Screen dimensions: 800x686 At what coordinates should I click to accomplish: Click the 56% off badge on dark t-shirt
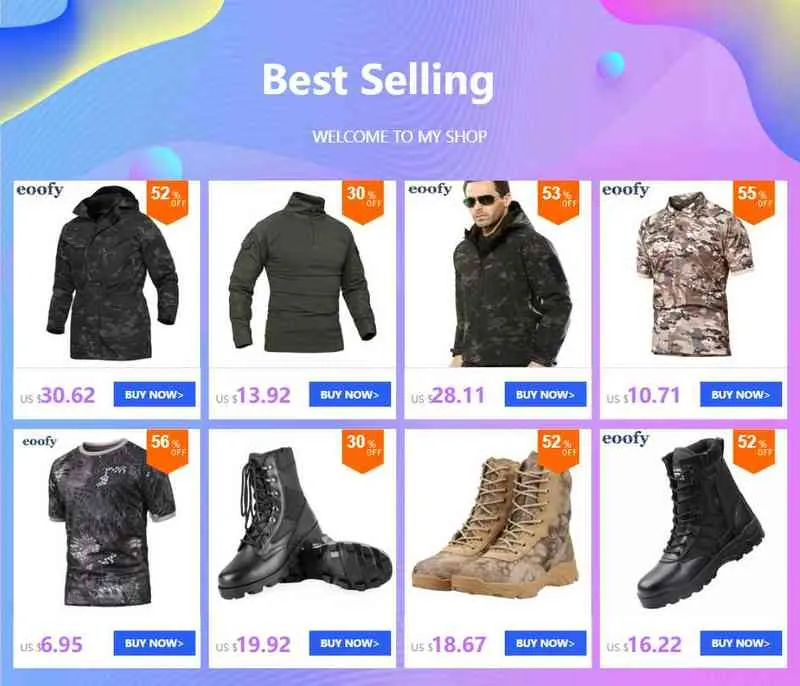167,450
